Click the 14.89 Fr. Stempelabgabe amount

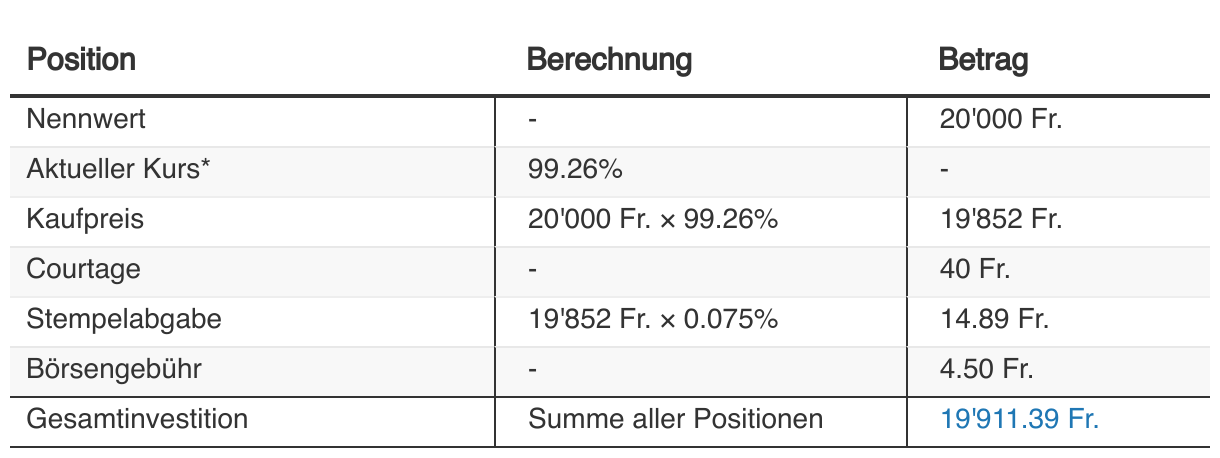[993, 319]
